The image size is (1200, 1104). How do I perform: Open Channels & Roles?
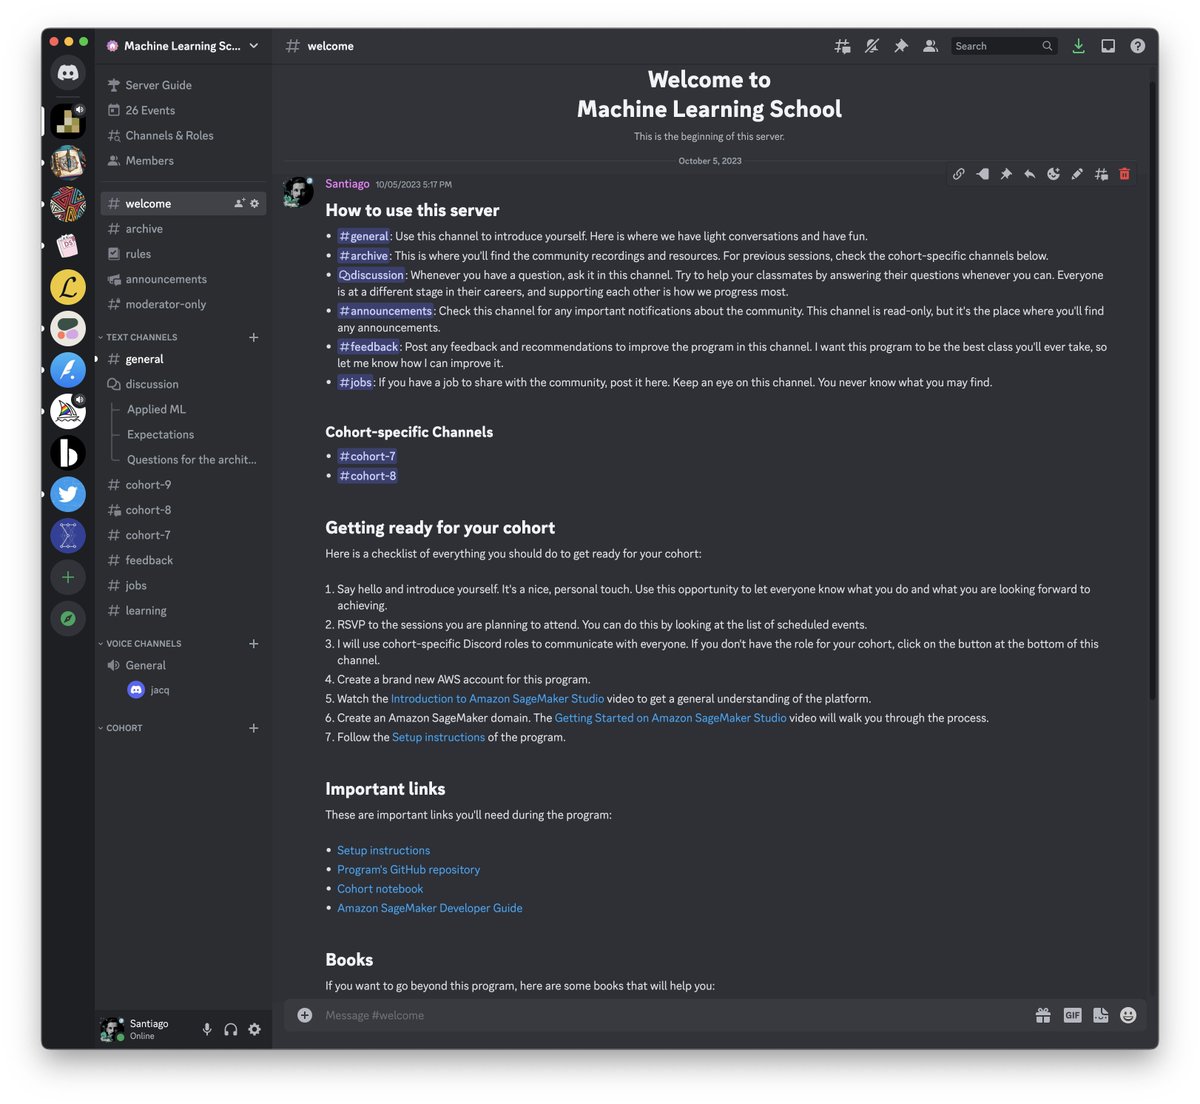tap(183, 135)
